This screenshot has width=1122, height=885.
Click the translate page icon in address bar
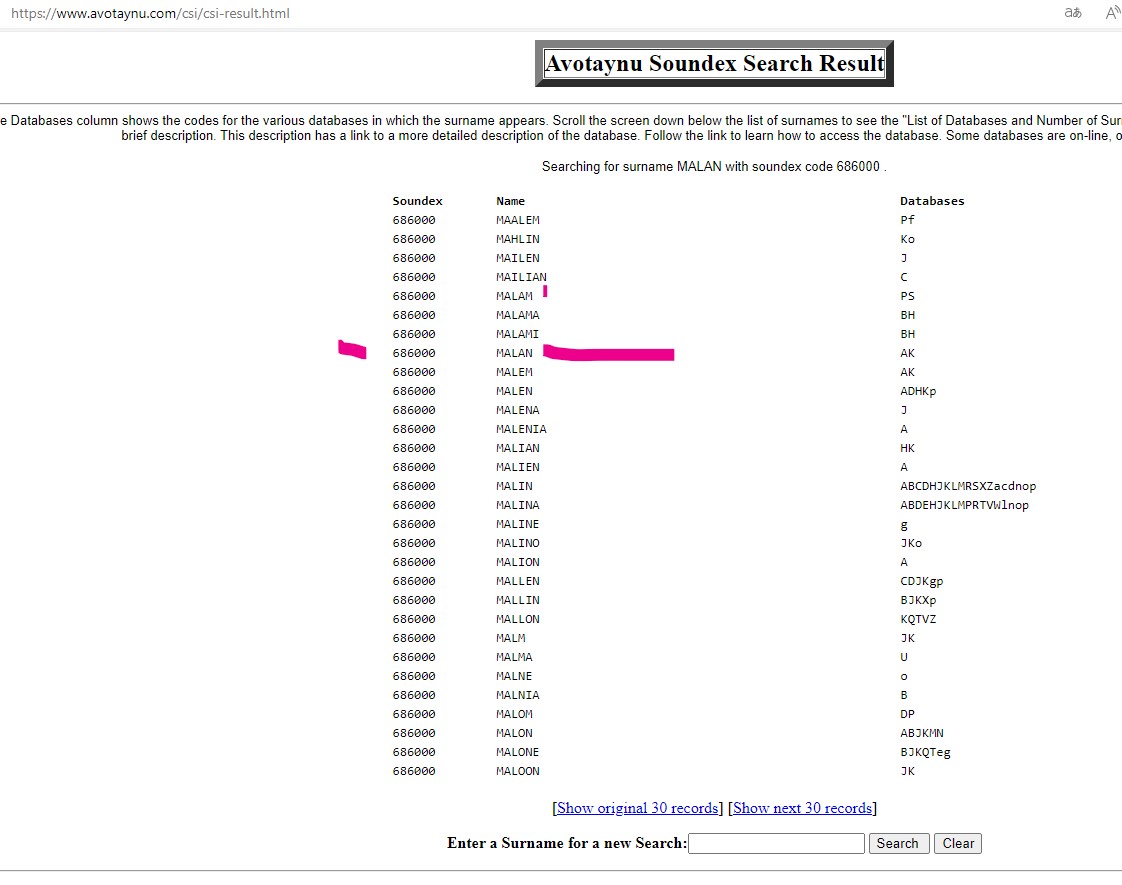[1073, 13]
